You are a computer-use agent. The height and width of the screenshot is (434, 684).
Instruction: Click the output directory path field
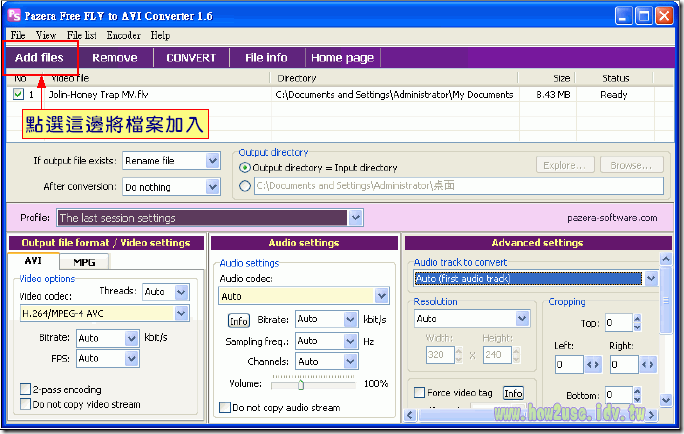click(x=458, y=186)
